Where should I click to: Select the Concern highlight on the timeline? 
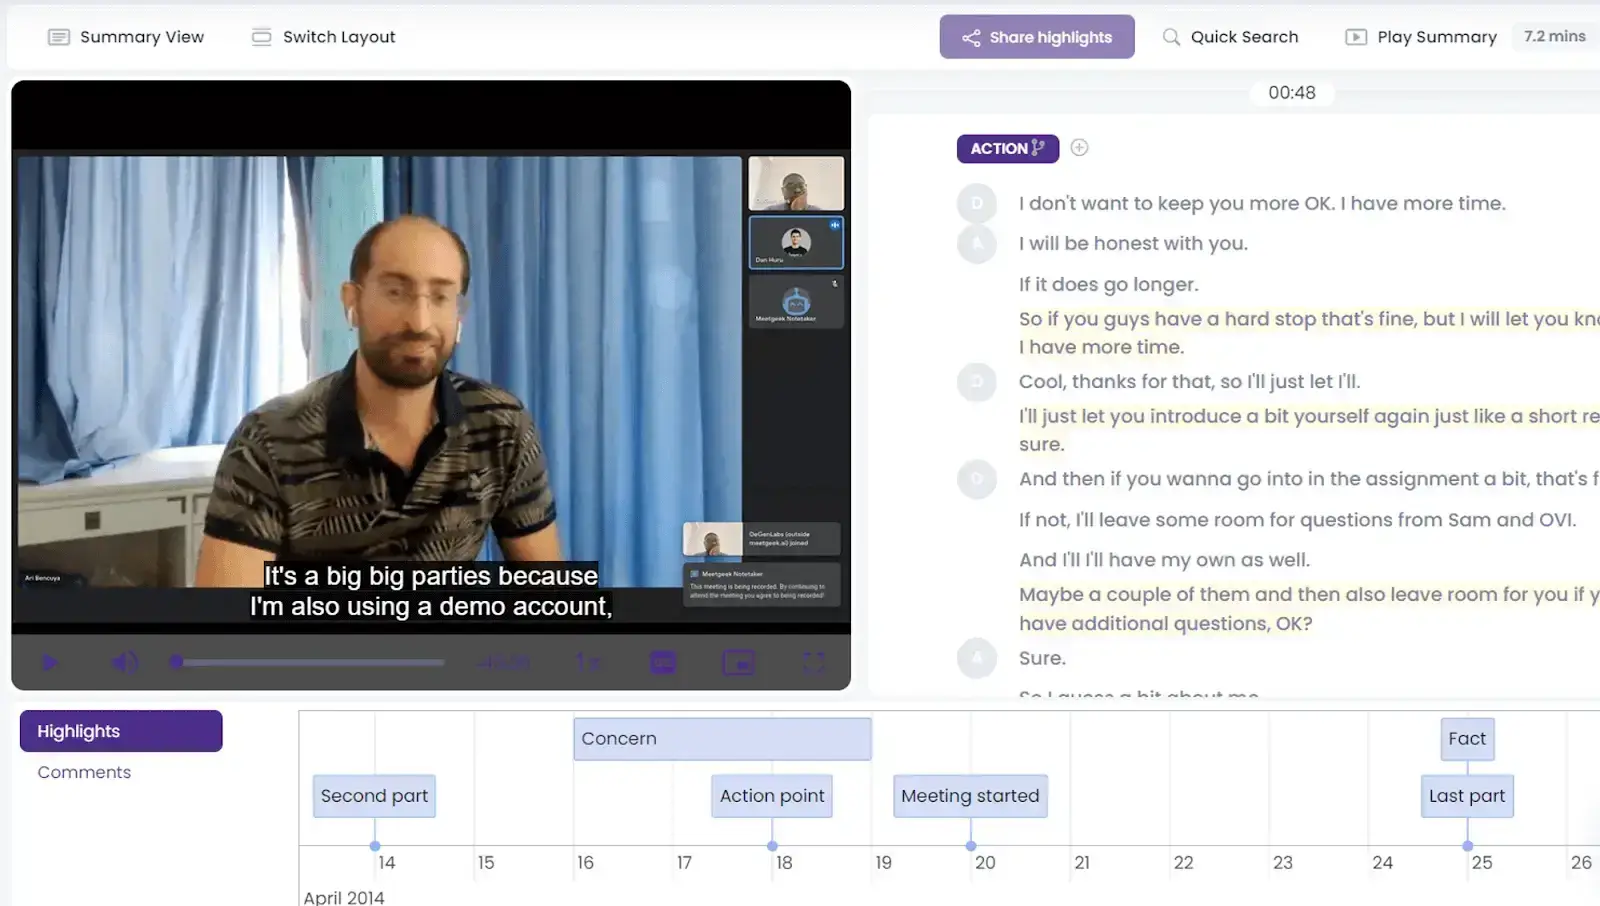point(722,739)
